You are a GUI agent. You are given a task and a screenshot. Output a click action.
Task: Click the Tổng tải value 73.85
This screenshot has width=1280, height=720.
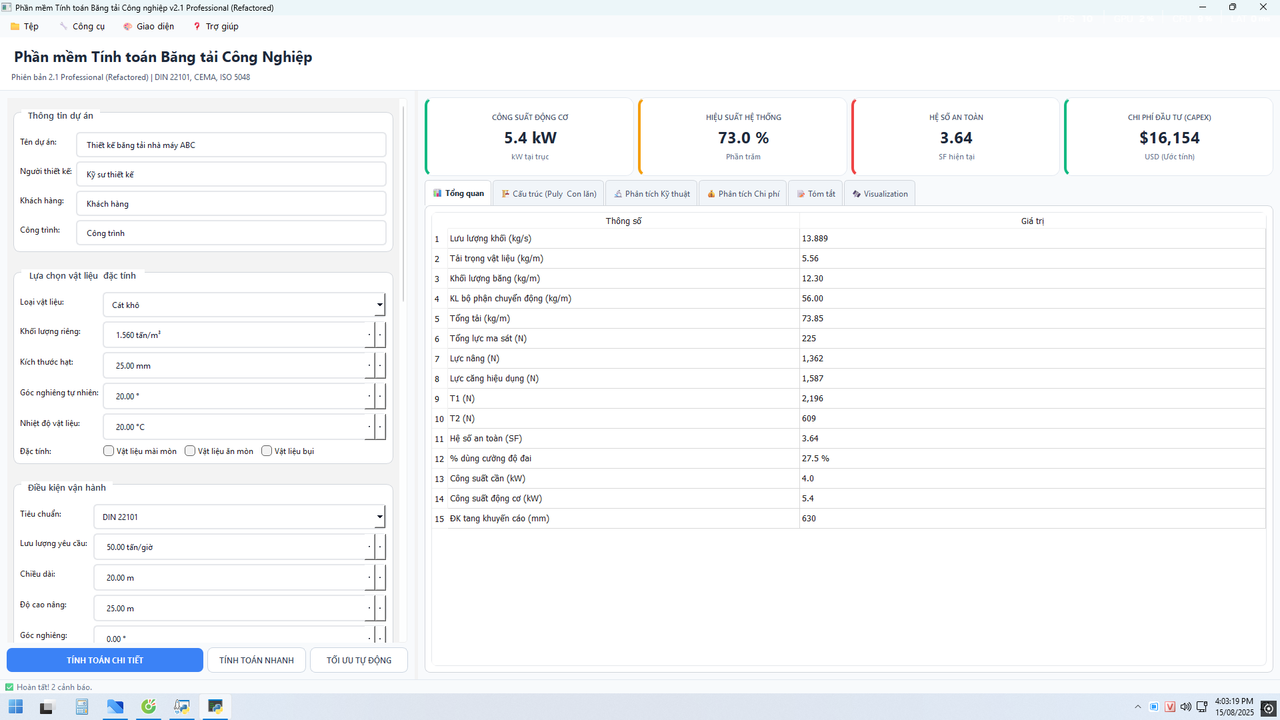(1033, 318)
